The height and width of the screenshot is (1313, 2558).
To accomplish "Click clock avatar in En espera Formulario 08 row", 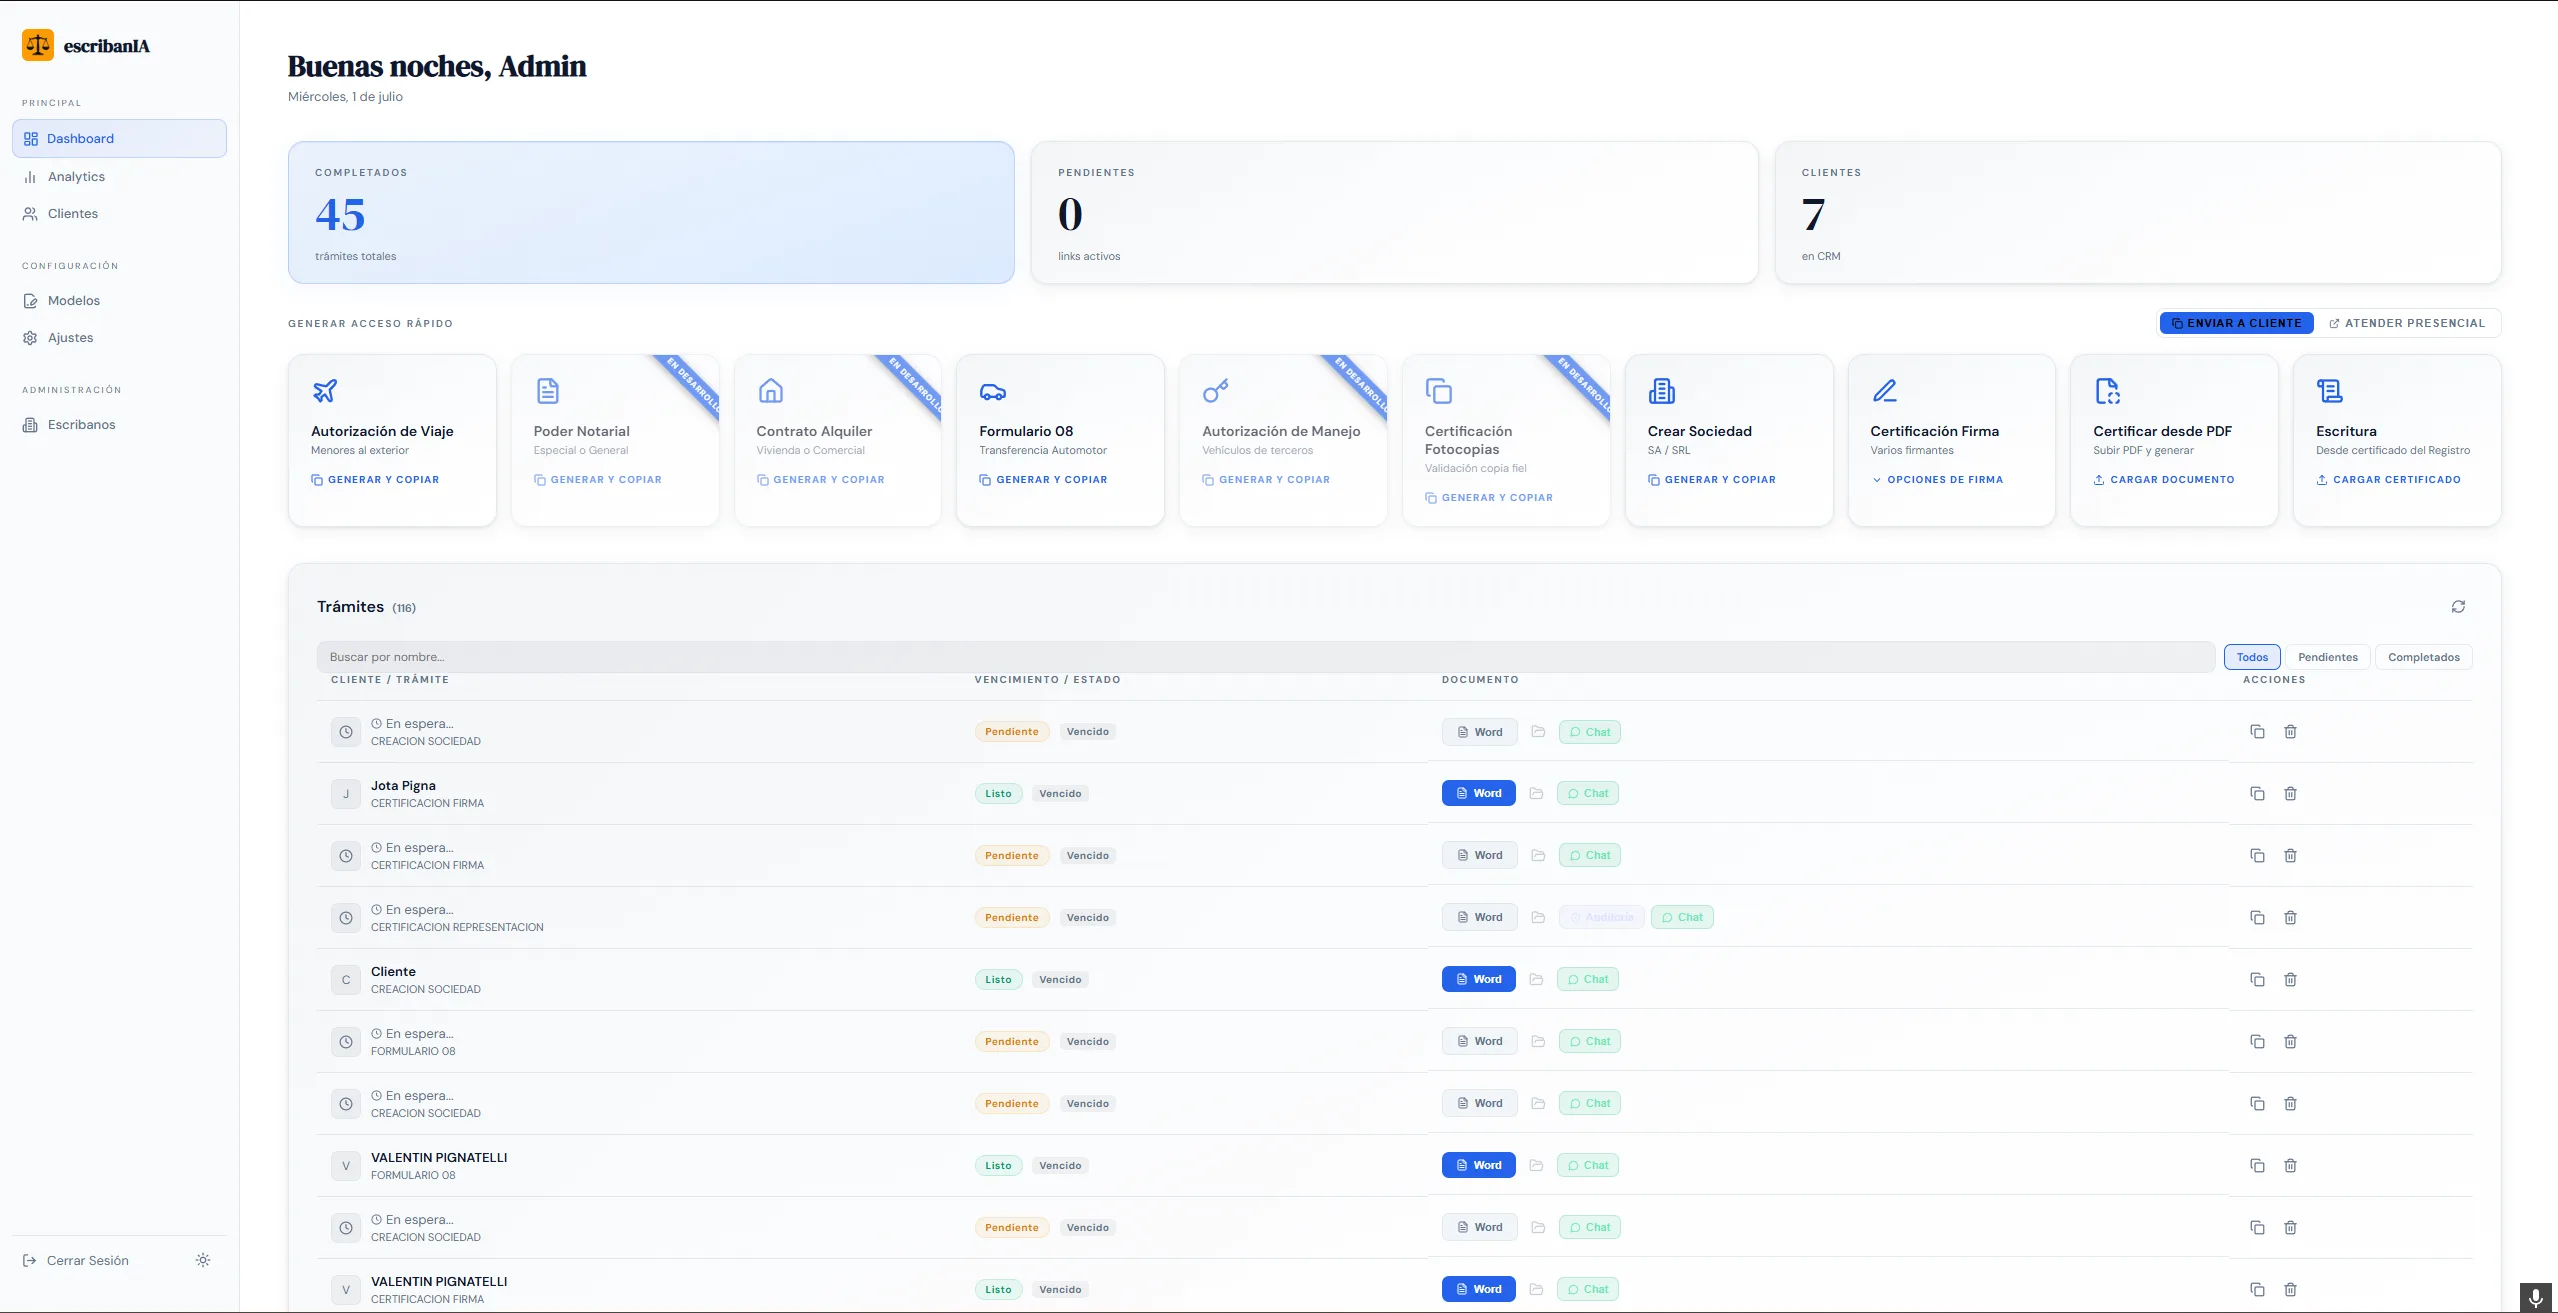I will click(x=346, y=1041).
